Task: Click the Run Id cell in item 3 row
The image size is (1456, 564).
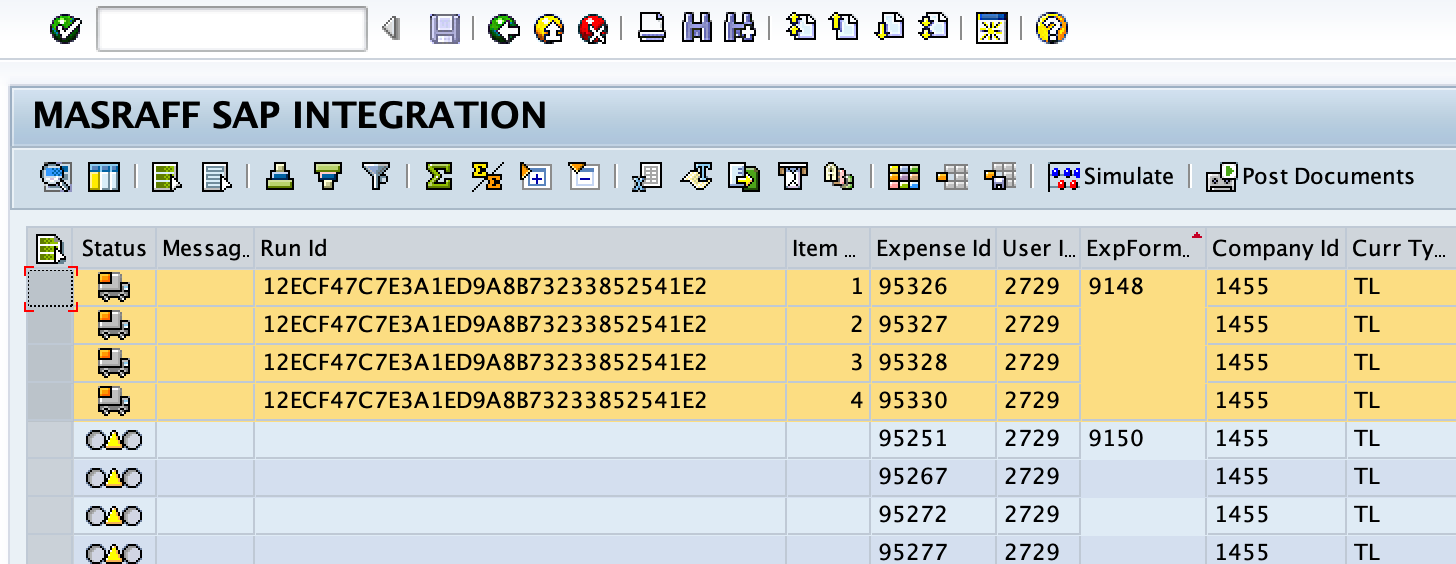Action: point(520,363)
